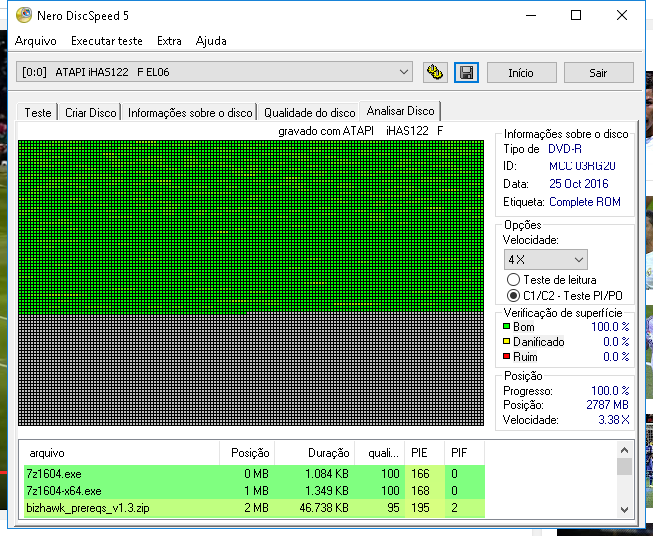Viewport: 653px width, 536px height.
Task: Open the Arquivo menu
Action: [x=36, y=41]
